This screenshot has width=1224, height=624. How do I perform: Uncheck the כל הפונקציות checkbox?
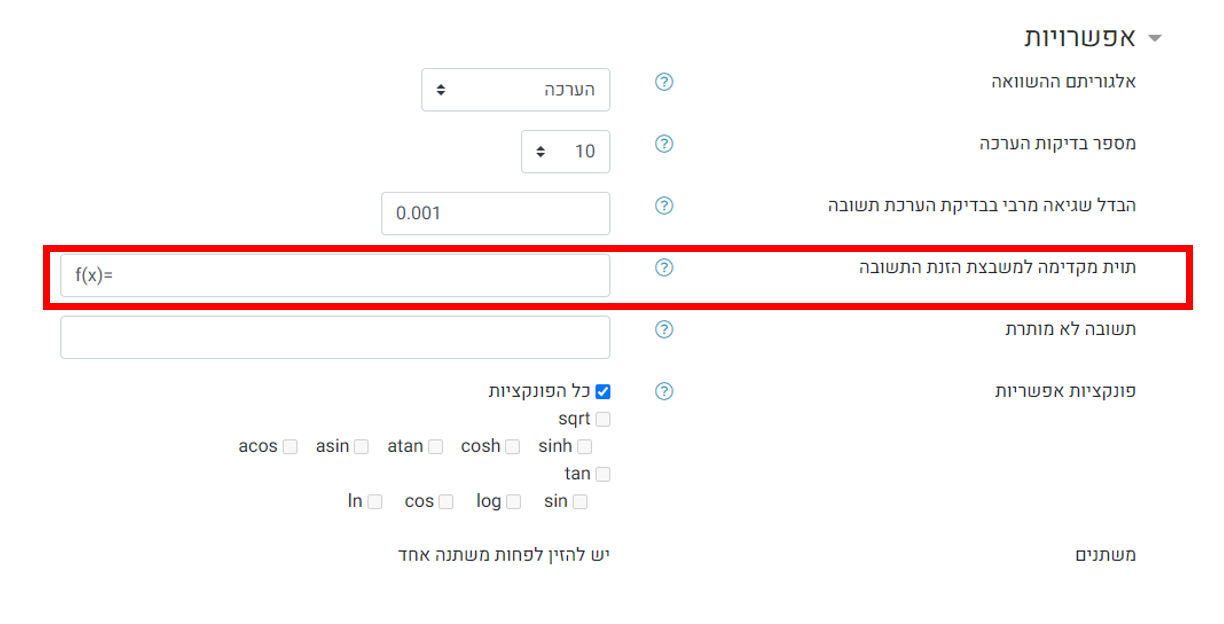(602, 392)
